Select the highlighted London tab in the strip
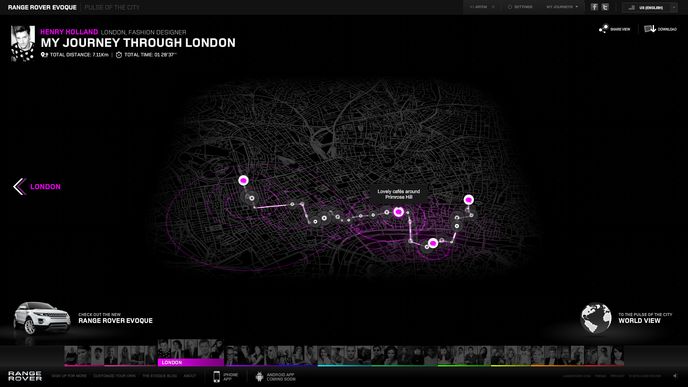 pyautogui.click(x=190, y=362)
